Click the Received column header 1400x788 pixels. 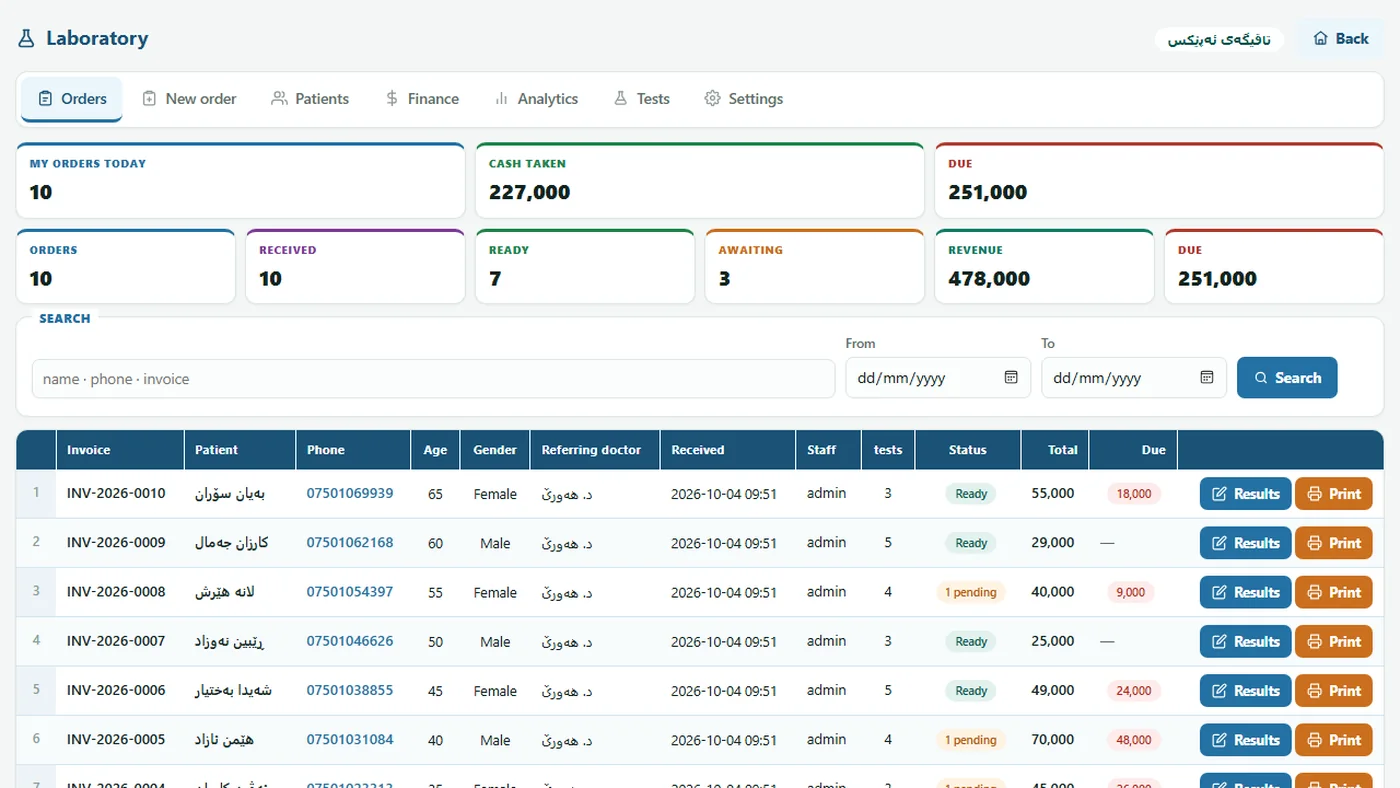point(727,450)
